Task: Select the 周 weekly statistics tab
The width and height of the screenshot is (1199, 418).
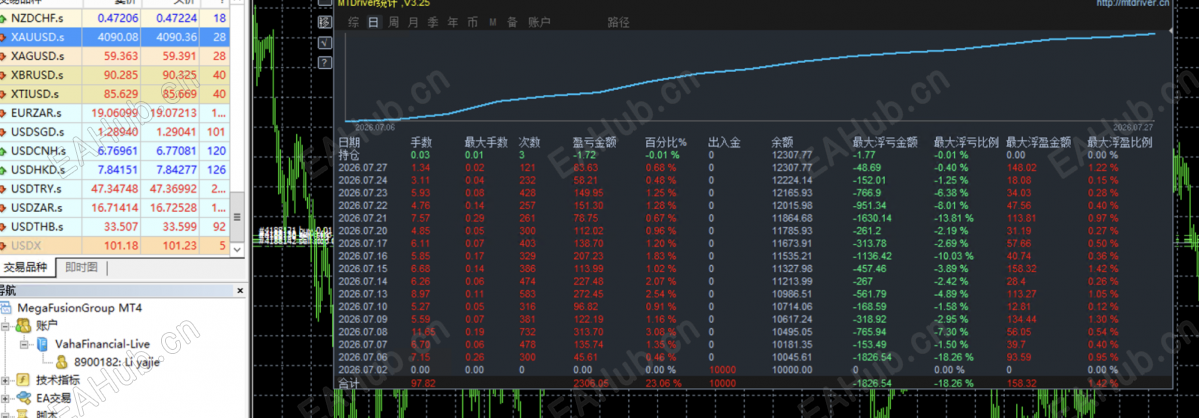Action: pyautogui.click(x=393, y=22)
